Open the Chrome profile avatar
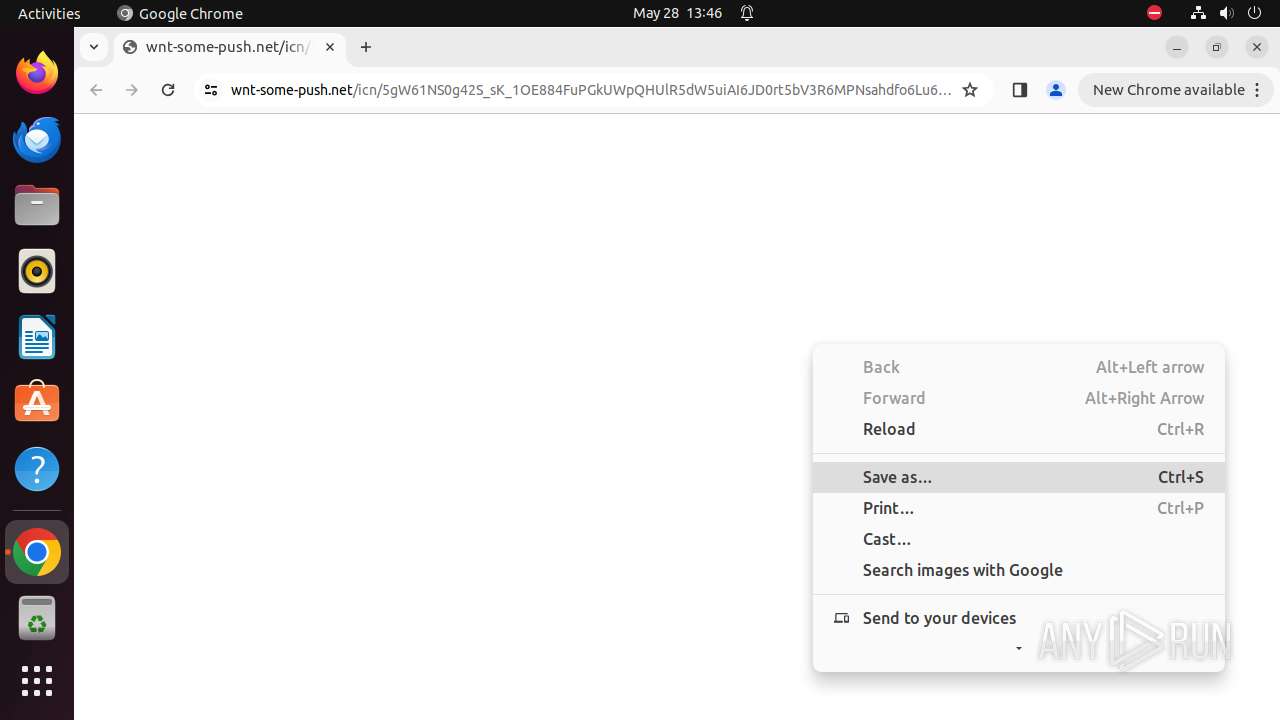The image size is (1280, 720). (x=1056, y=90)
